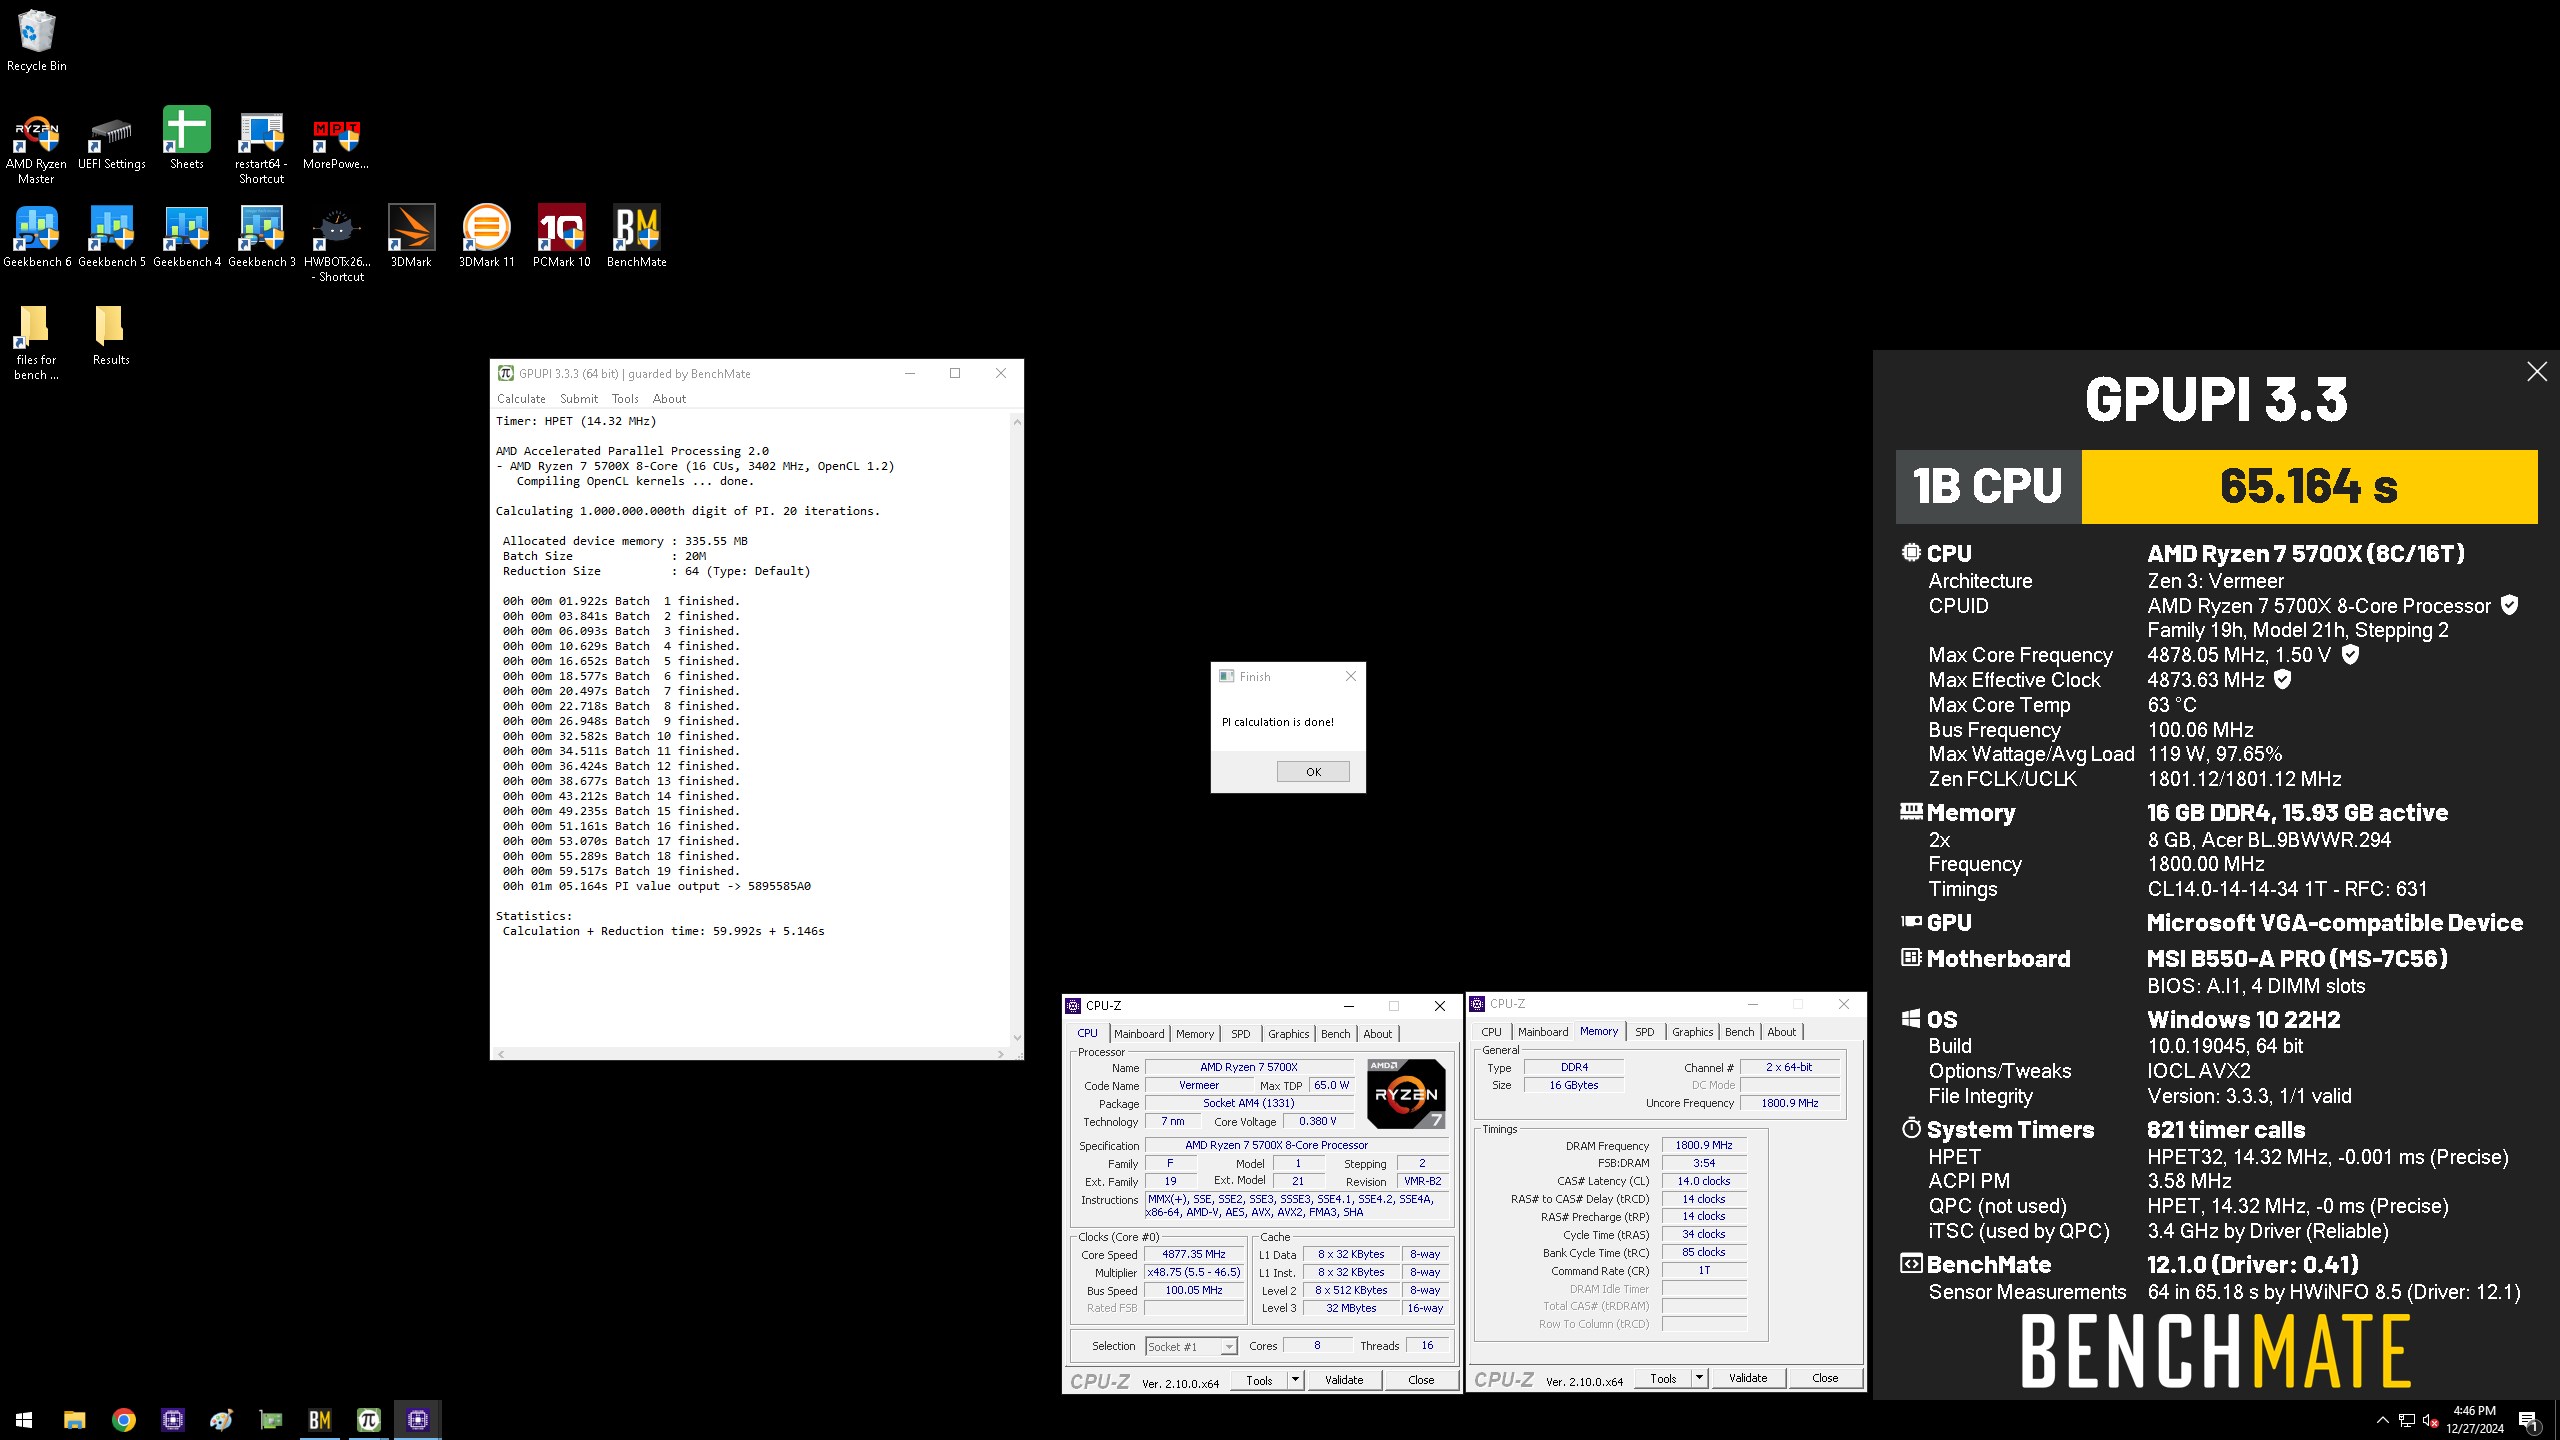2560x1440 pixels.
Task: Switch to Graphics tab in left CPU-Z
Action: pyautogui.click(x=1289, y=1034)
